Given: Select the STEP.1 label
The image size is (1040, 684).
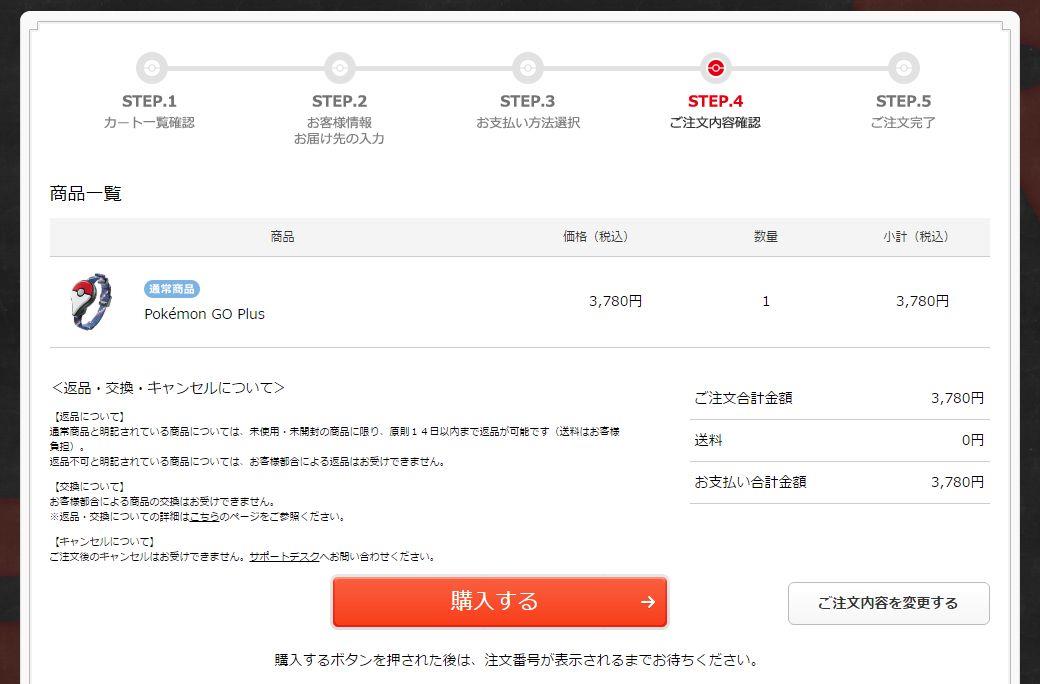Looking at the screenshot, I should coord(149,101).
